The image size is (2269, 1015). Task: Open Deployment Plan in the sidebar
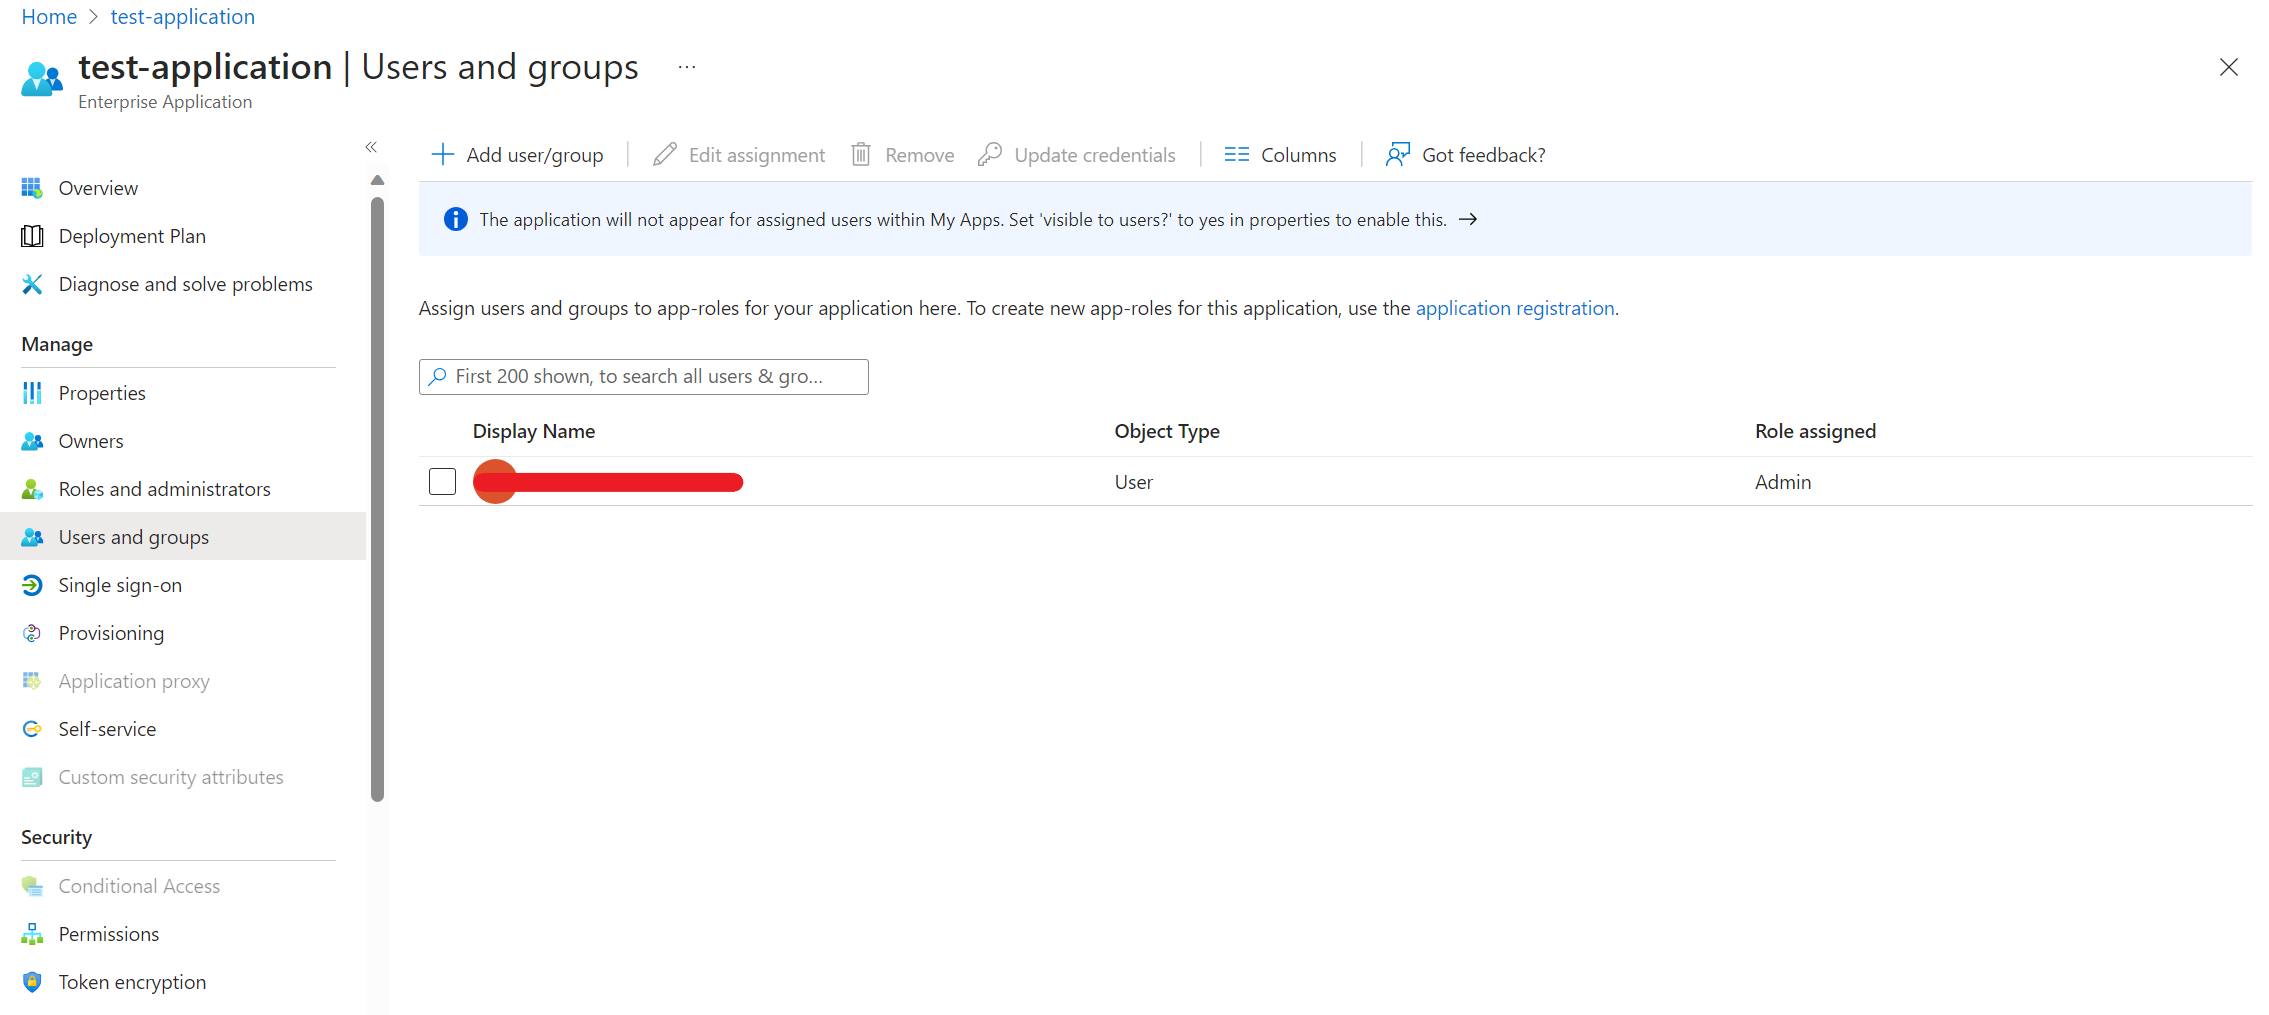(133, 236)
